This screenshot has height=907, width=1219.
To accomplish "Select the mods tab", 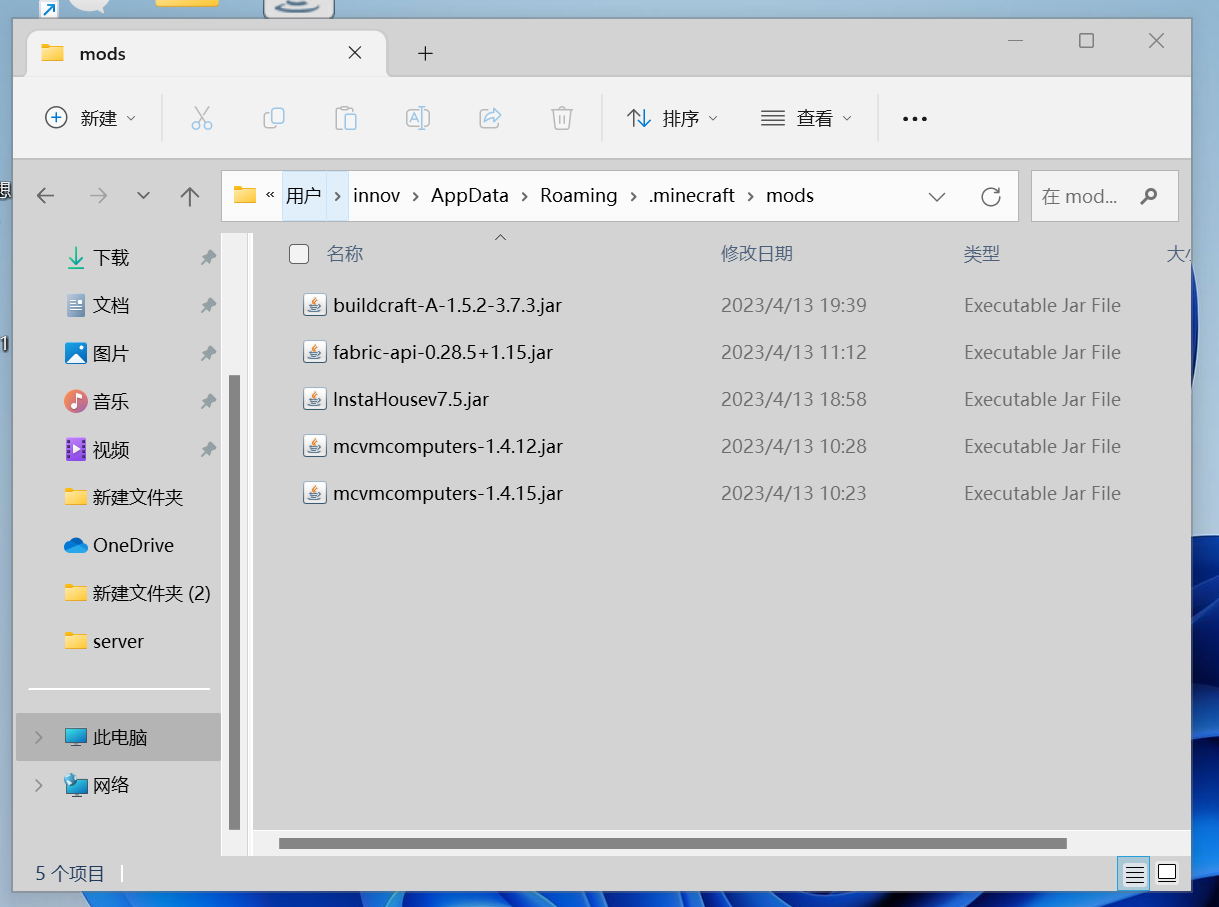I will (x=206, y=54).
